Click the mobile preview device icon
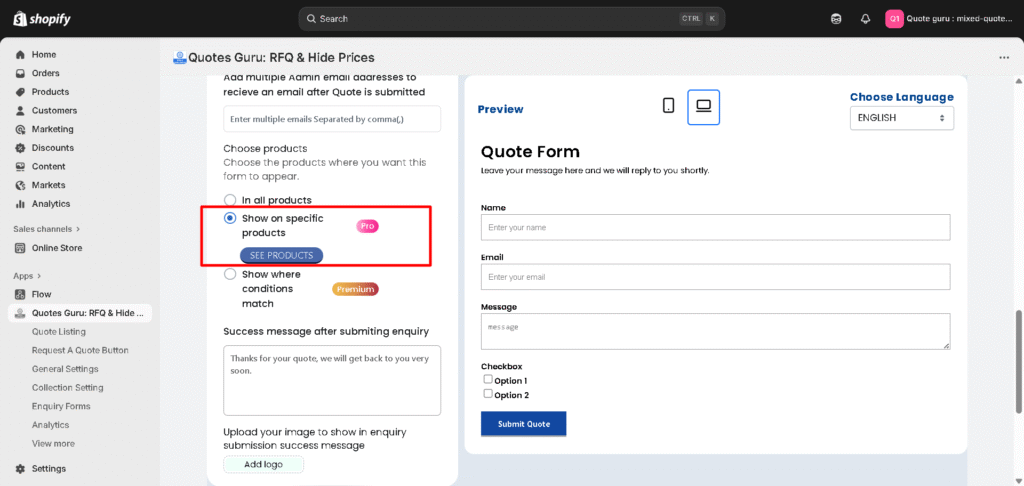This screenshot has width=1024, height=486. tap(669, 106)
